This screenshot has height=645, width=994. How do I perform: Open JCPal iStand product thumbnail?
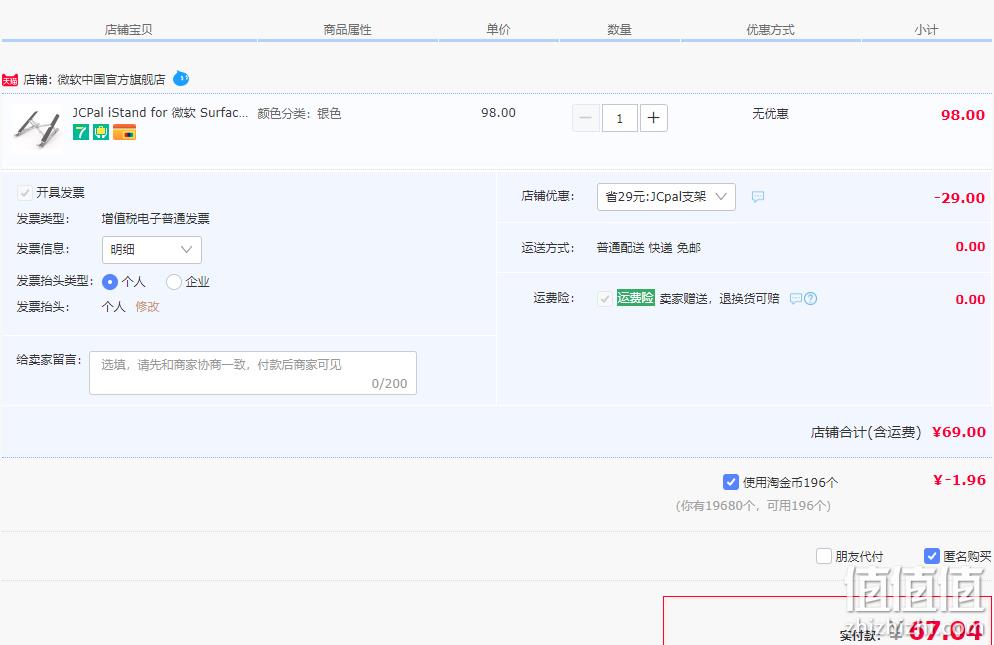(37, 129)
